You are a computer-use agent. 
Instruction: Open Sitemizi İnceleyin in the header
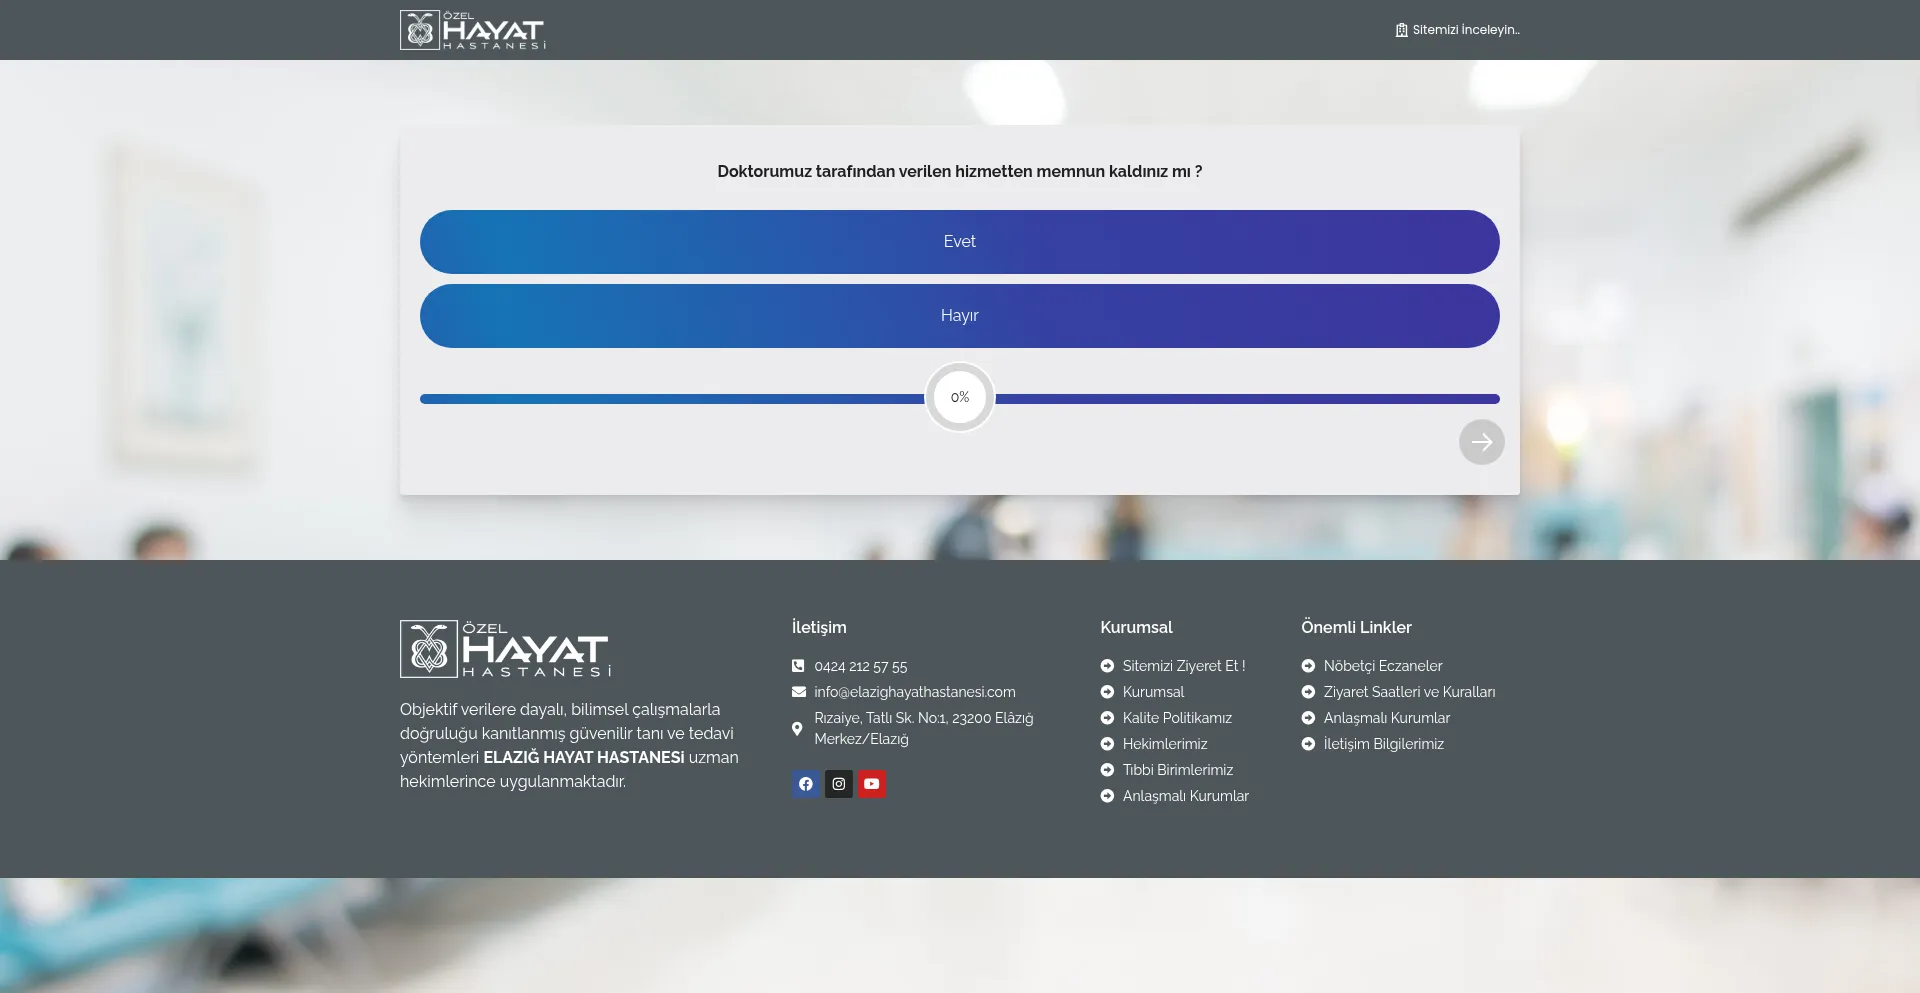coord(1457,30)
